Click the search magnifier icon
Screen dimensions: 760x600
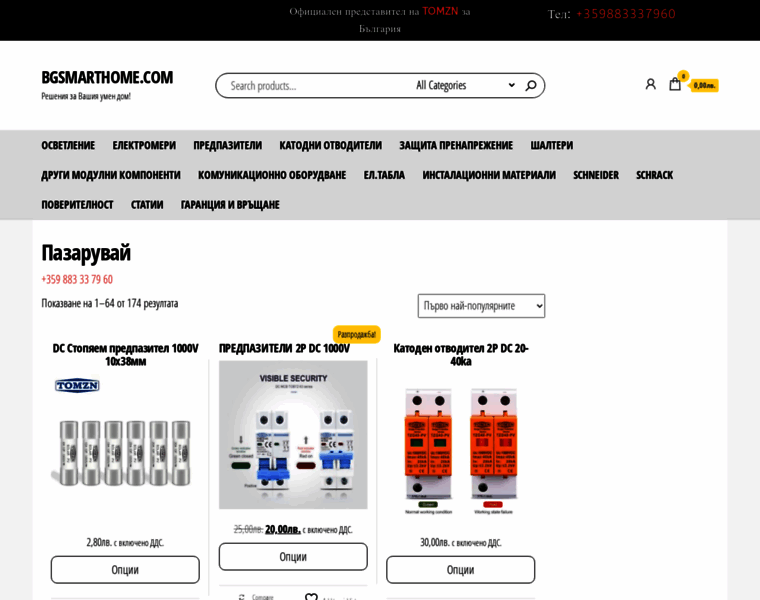click(531, 85)
